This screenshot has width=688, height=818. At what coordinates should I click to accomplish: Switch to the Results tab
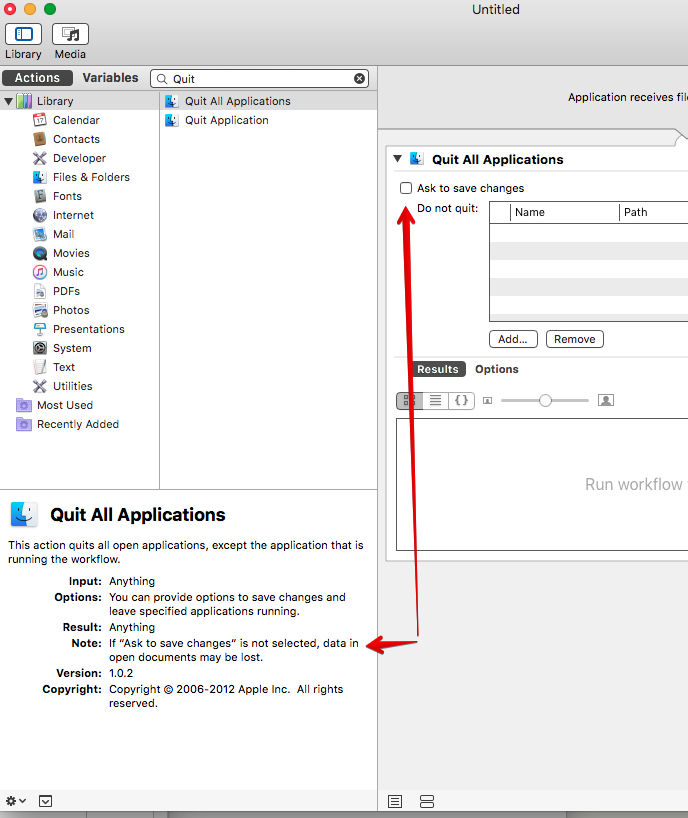pos(438,369)
